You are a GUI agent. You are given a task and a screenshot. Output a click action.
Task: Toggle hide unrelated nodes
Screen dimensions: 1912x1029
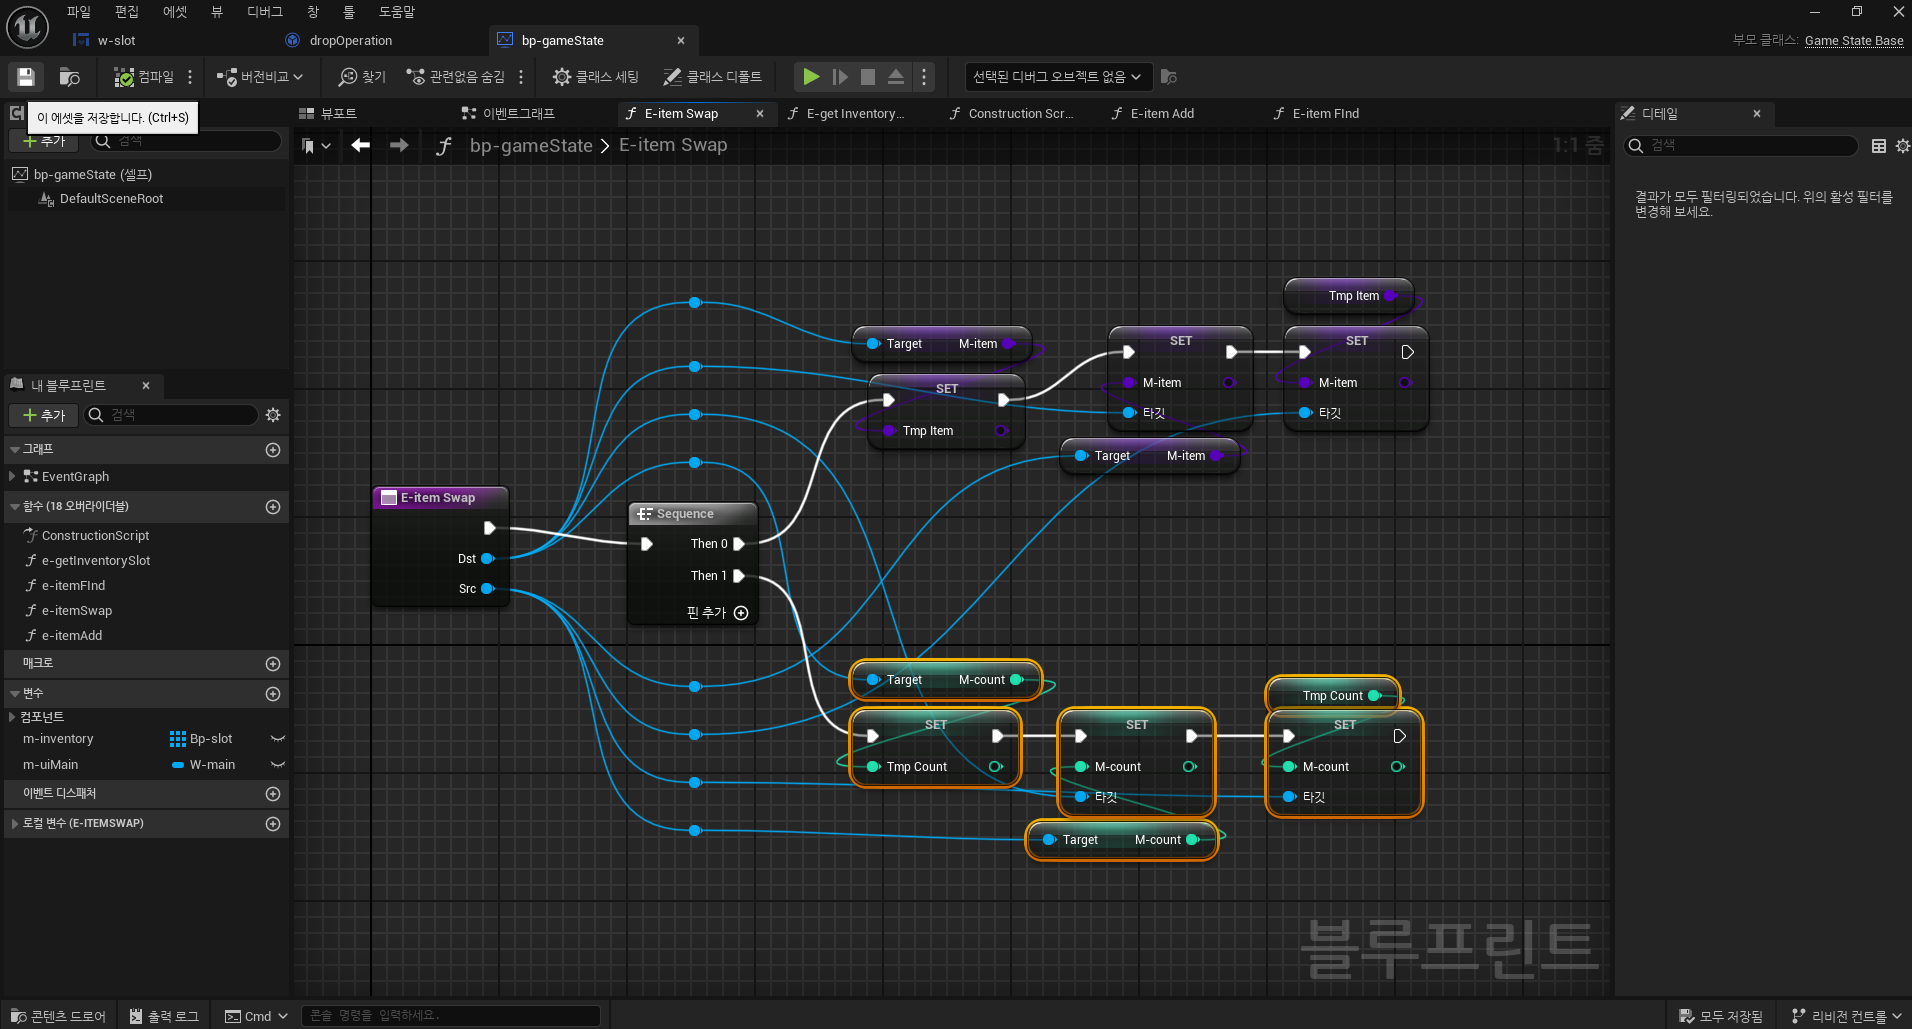(x=455, y=77)
